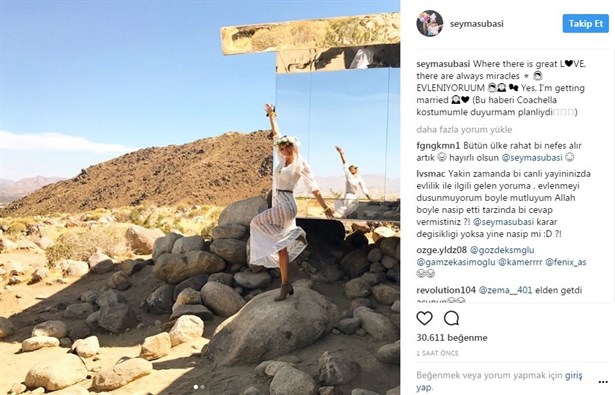
Task: Open the @gozdeksmglu mention
Action: pyautogui.click(x=502, y=250)
